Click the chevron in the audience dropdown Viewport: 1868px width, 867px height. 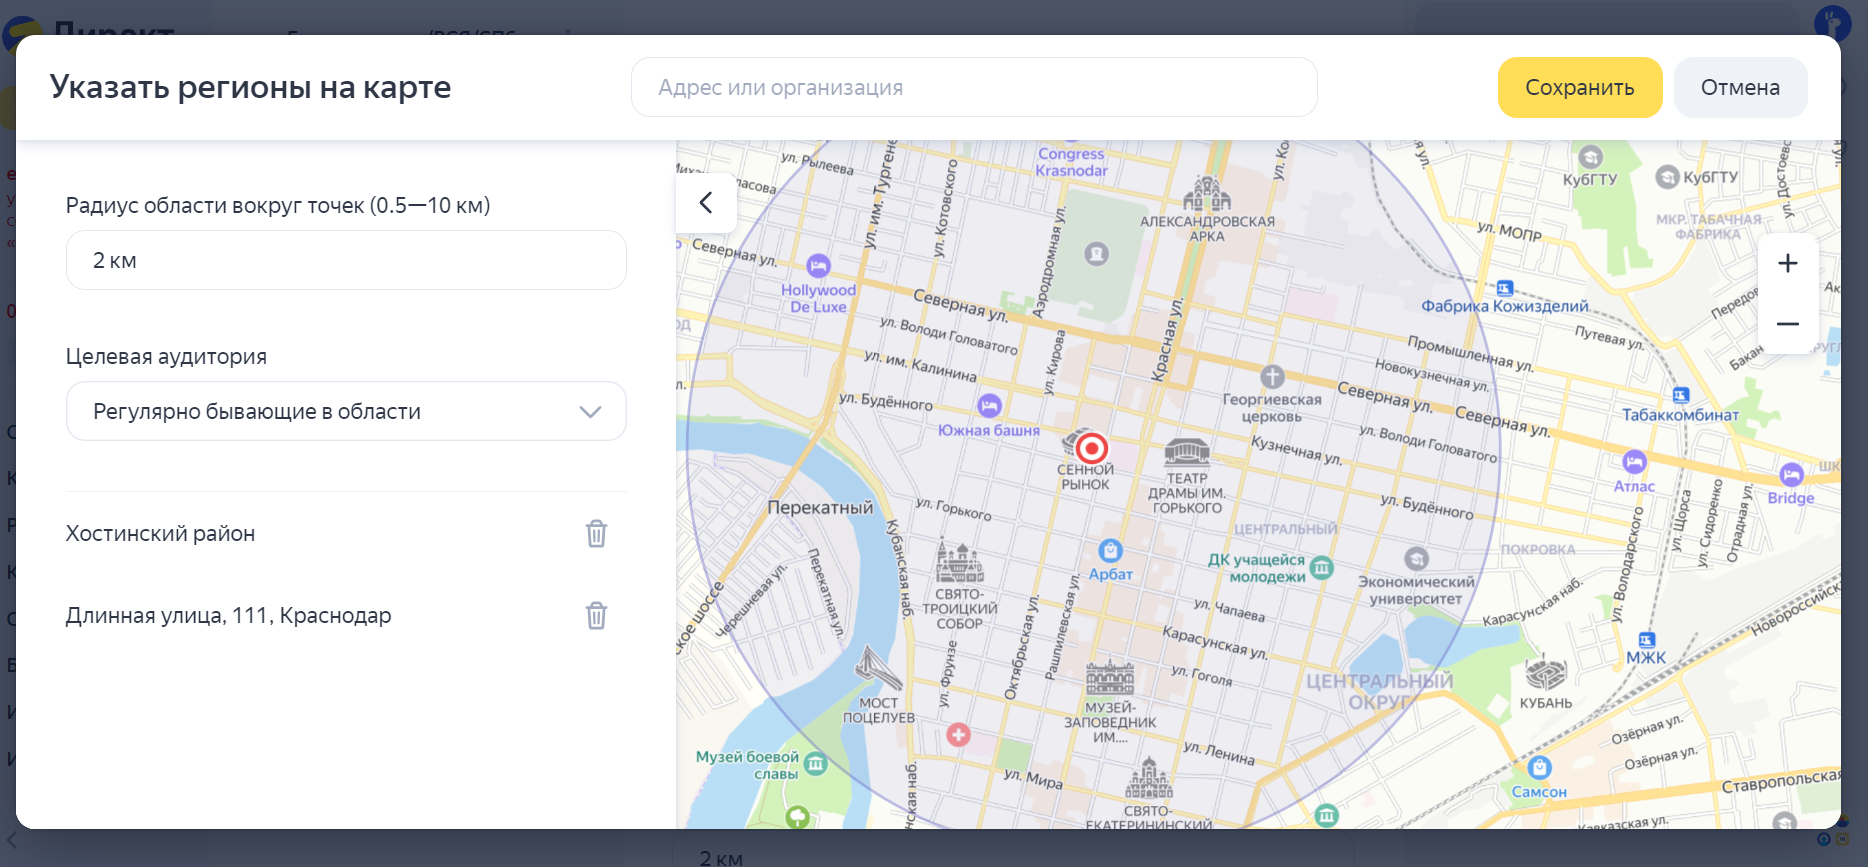tap(590, 412)
